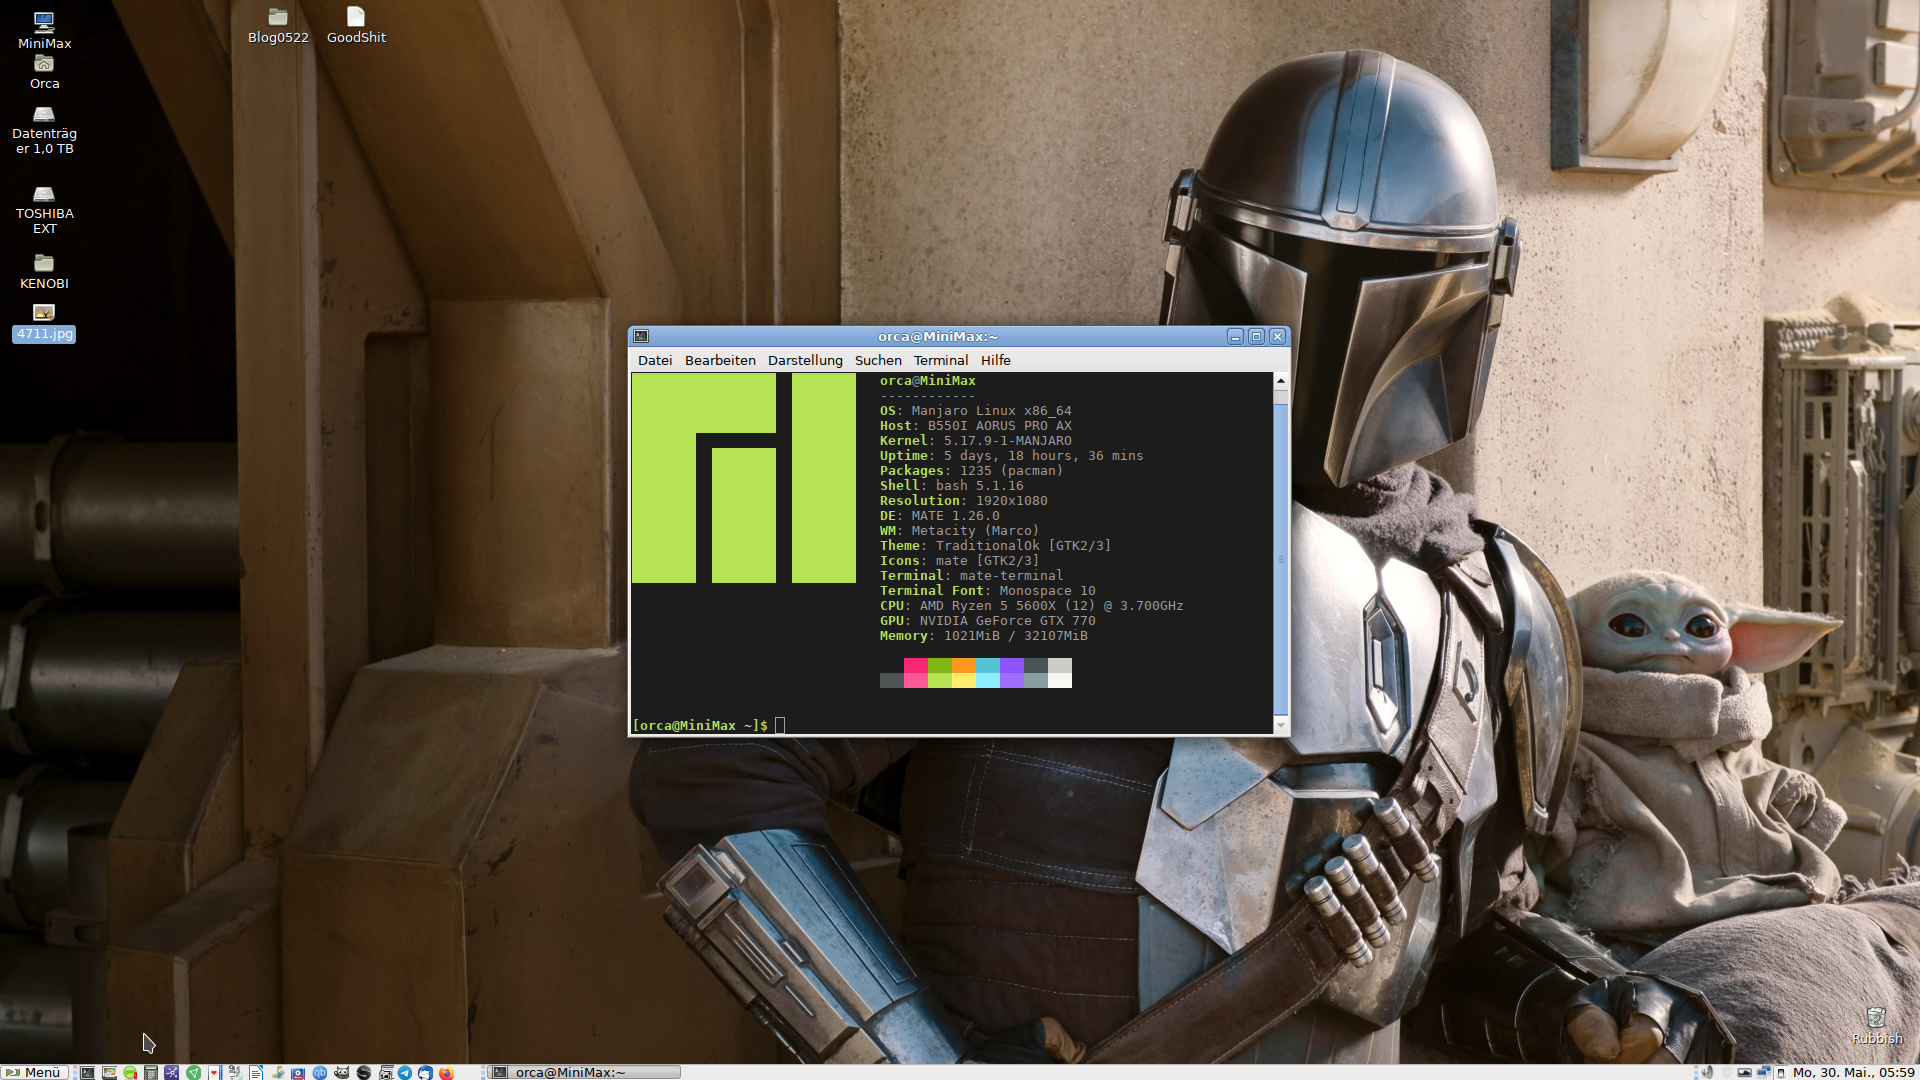This screenshot has height=1080, width=1920.
Task: Open the Hilfe menu
Action: (995, 360)
